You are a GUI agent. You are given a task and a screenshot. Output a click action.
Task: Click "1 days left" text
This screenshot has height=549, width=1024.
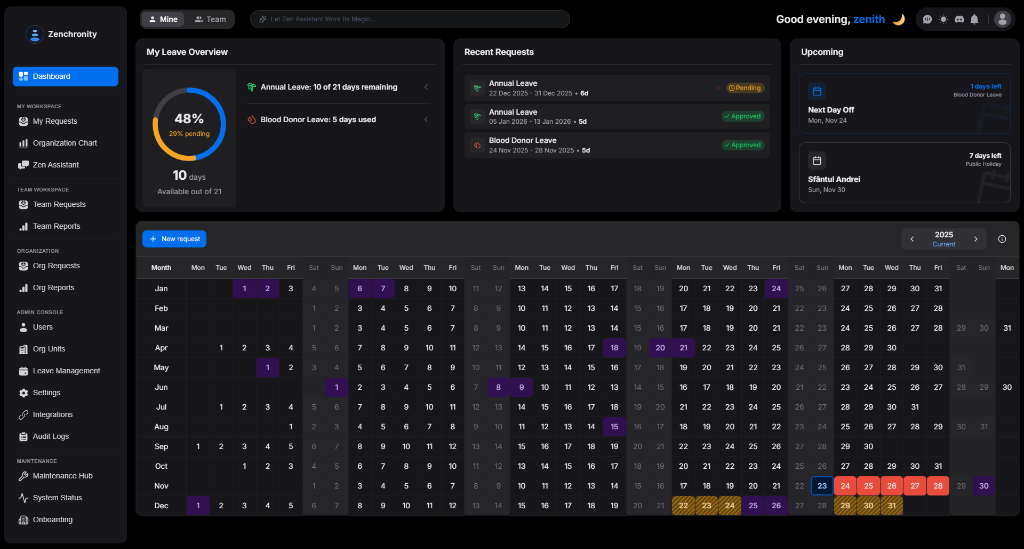(985, 86)
